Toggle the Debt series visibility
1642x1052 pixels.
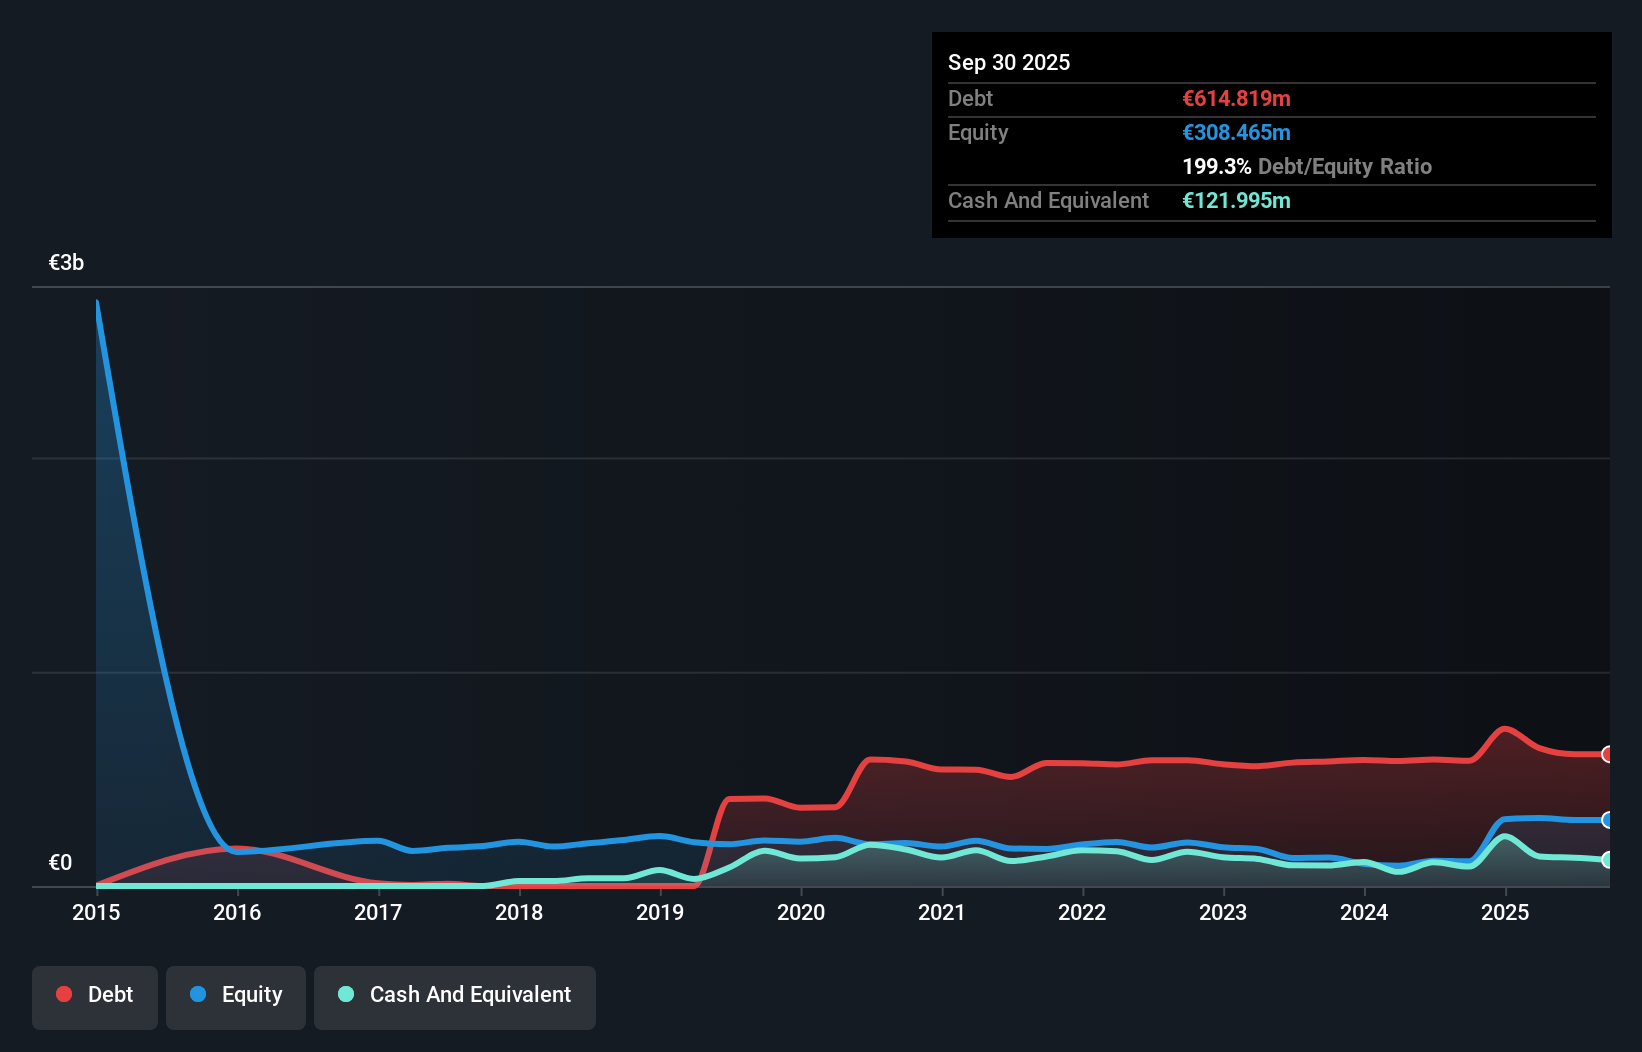(94, 997)
